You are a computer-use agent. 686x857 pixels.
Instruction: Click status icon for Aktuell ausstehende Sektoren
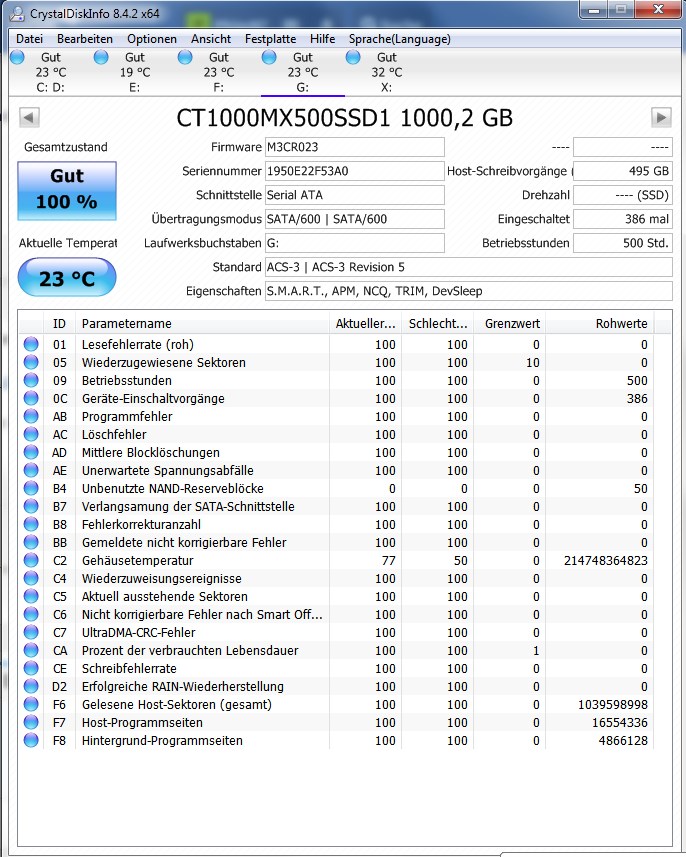(x=31, y=597)
